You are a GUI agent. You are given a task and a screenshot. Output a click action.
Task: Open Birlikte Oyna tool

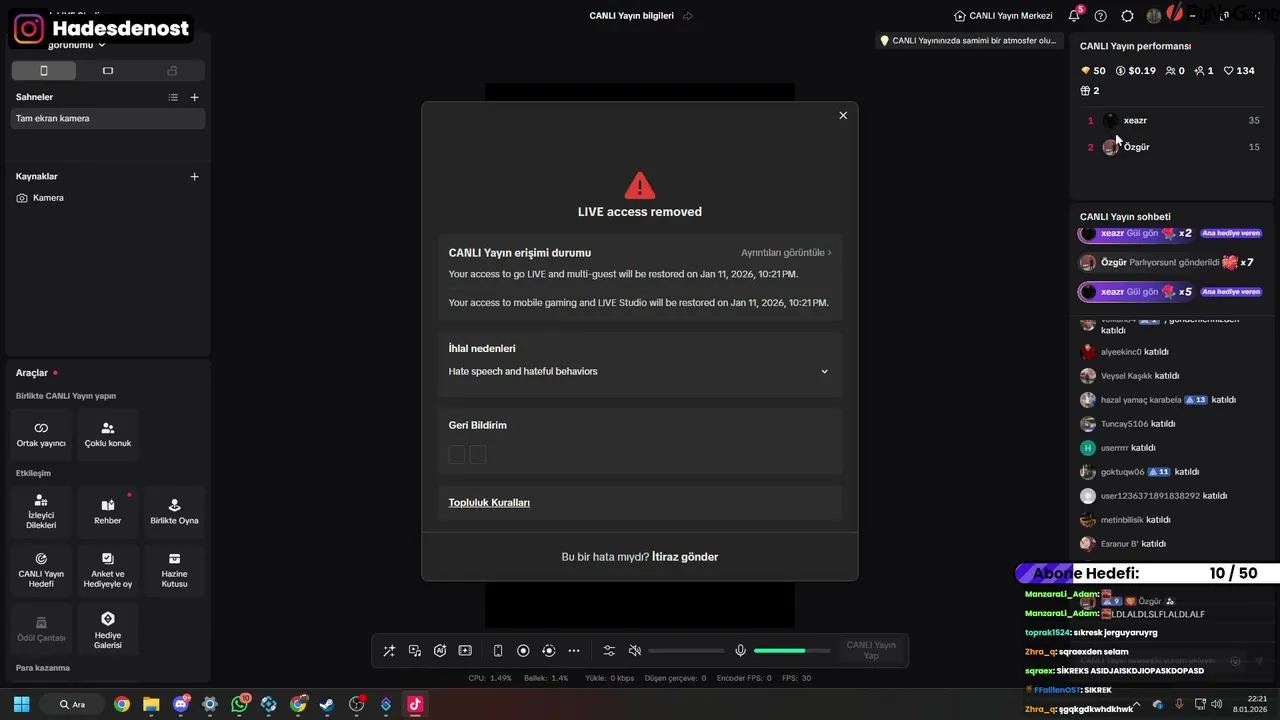click(174, 512)
